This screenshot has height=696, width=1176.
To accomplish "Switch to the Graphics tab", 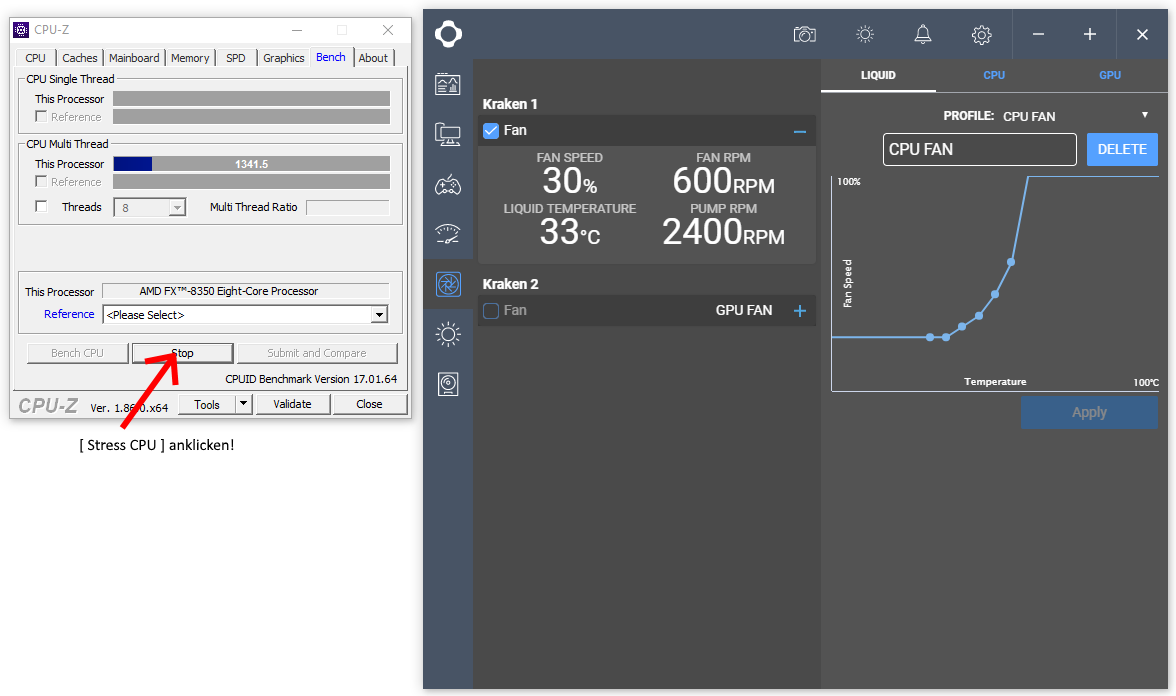I will (284, 58).
